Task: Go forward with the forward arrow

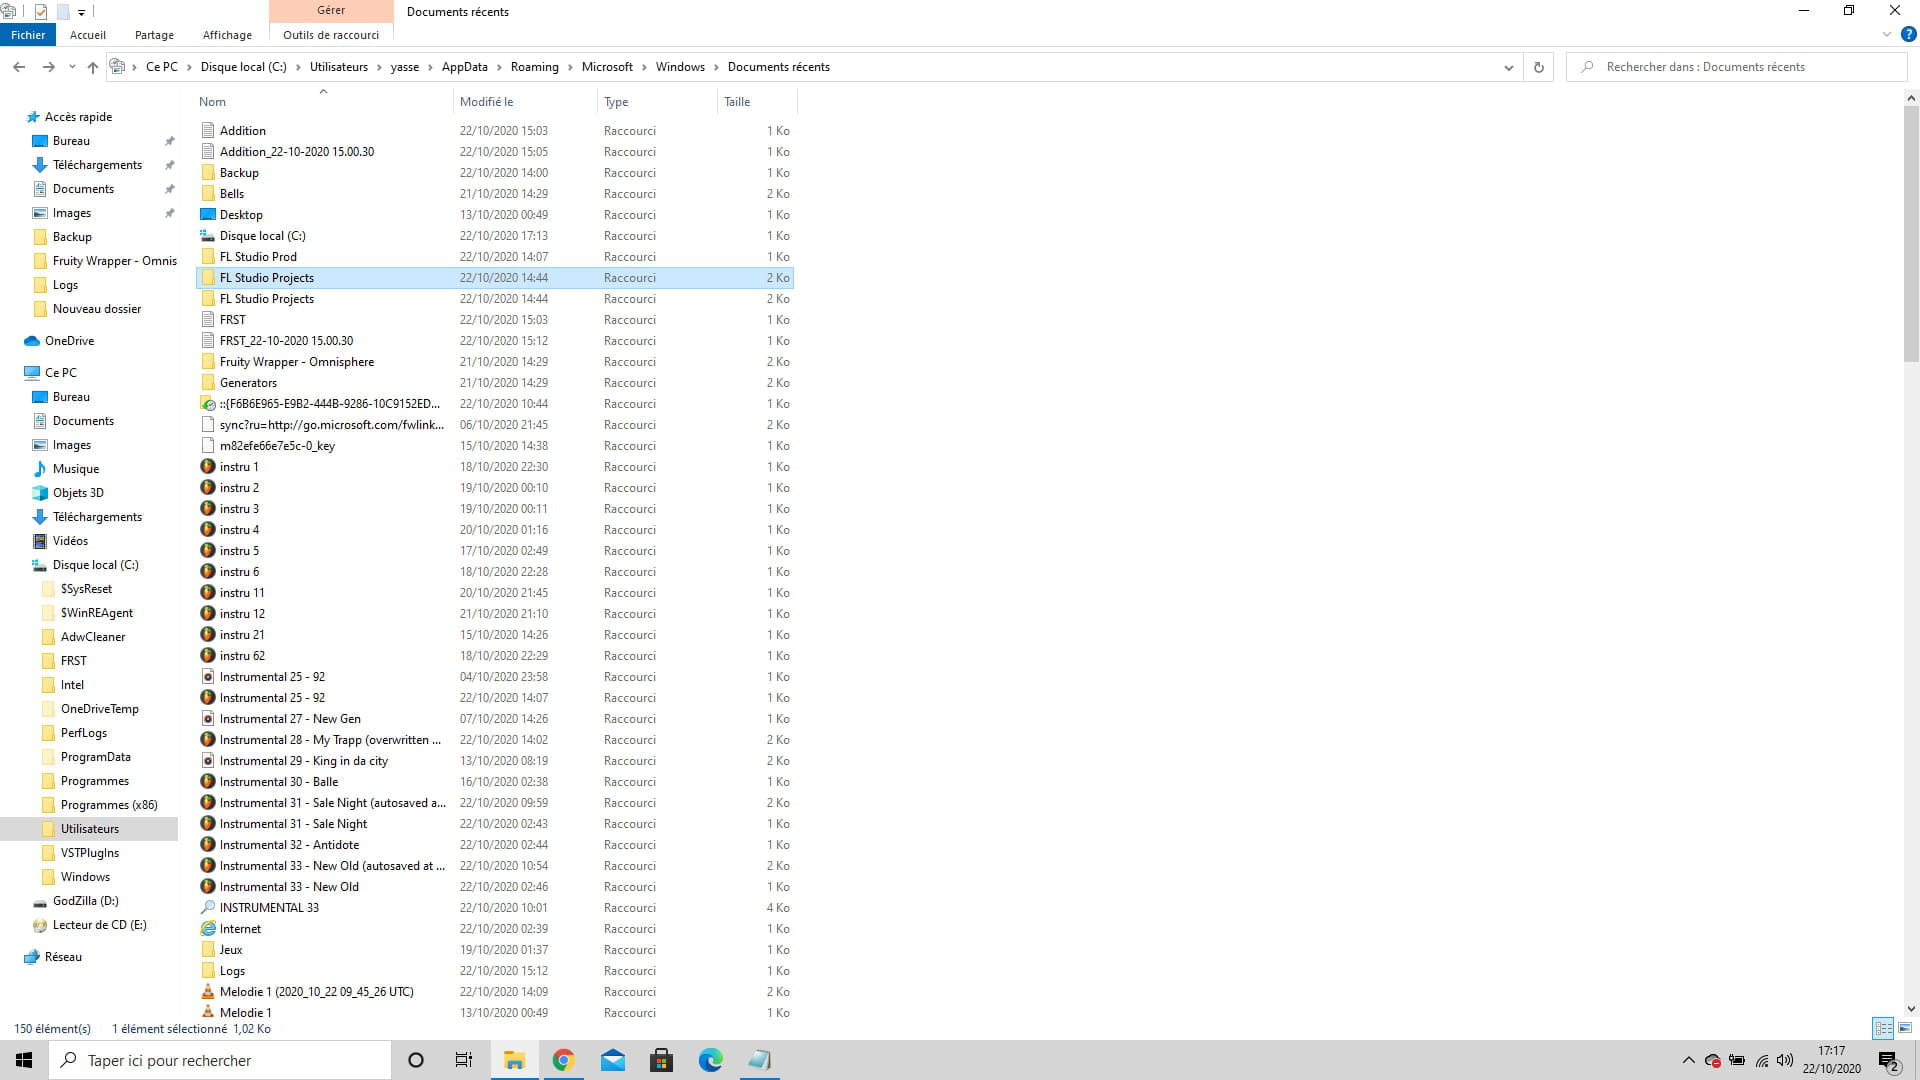Action: click(x=48, y=67)
